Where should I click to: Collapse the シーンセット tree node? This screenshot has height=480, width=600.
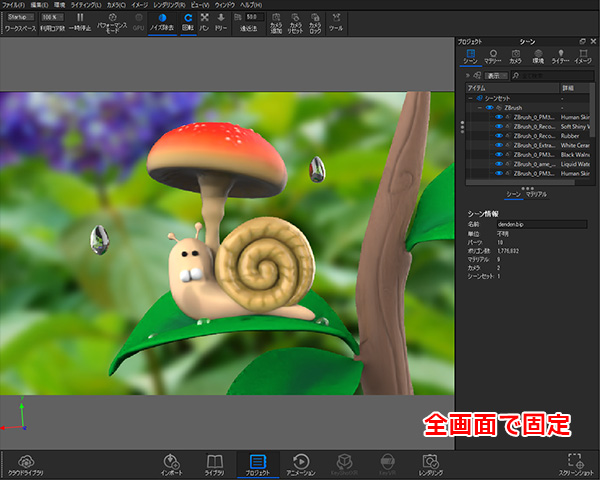[470, 98]
